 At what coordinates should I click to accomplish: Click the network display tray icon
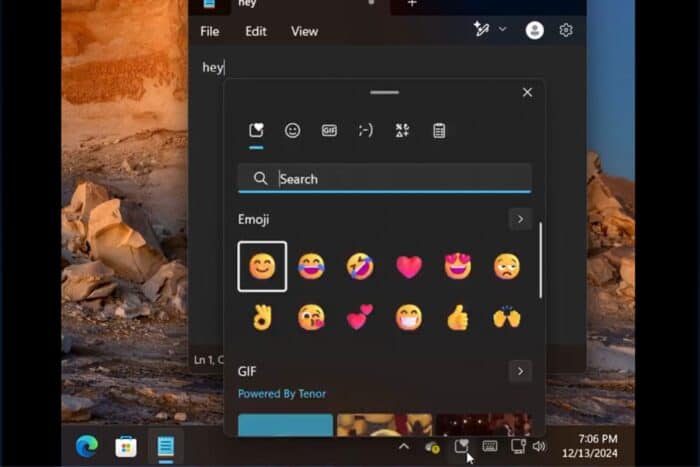tap(518, 446)
